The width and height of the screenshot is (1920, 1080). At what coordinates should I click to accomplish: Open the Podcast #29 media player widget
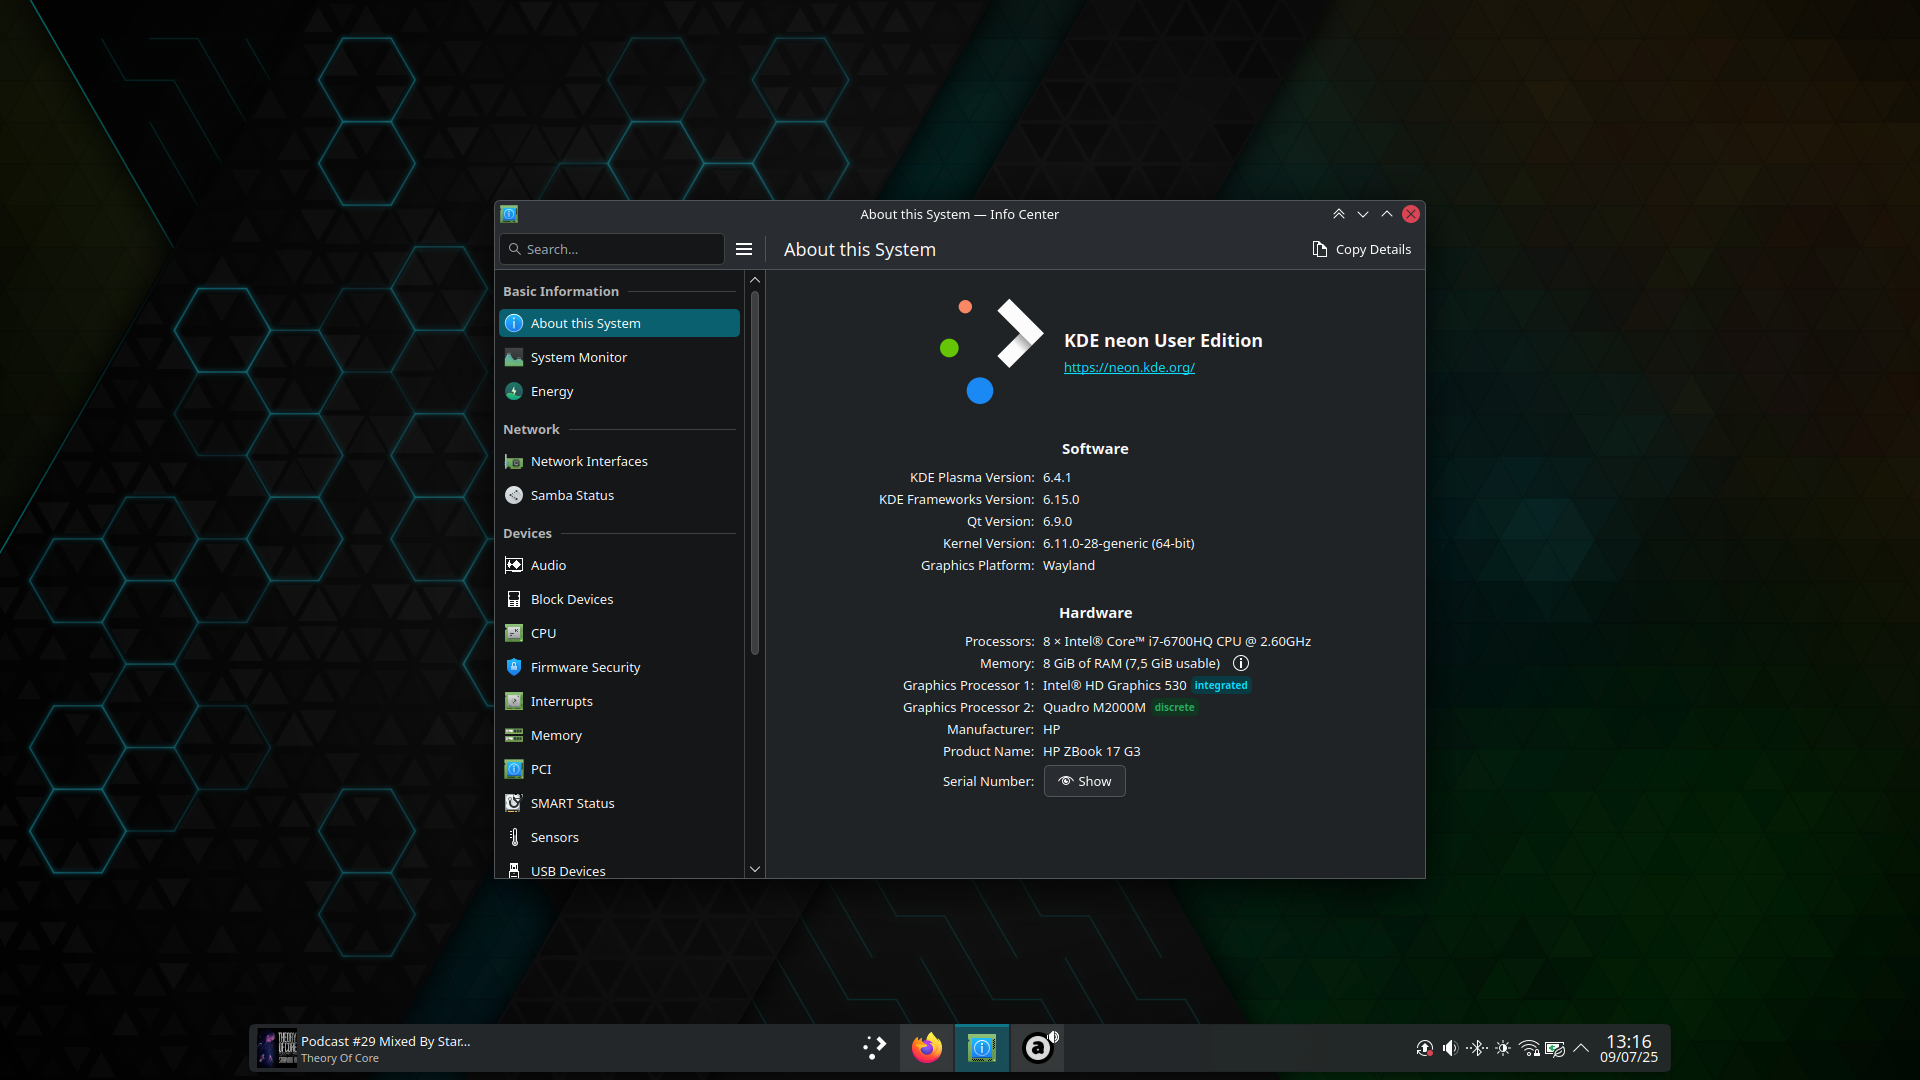coord(365,1048)
